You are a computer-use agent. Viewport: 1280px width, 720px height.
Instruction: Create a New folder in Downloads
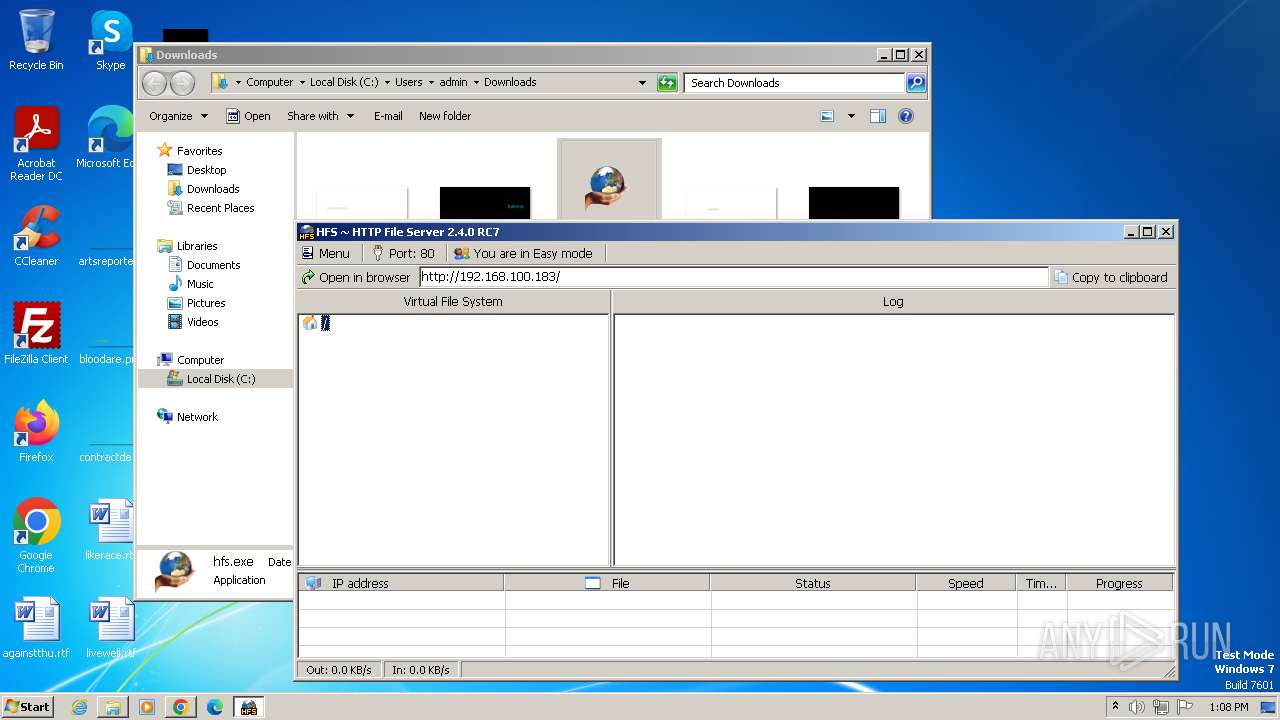click(x=445, y=116)
